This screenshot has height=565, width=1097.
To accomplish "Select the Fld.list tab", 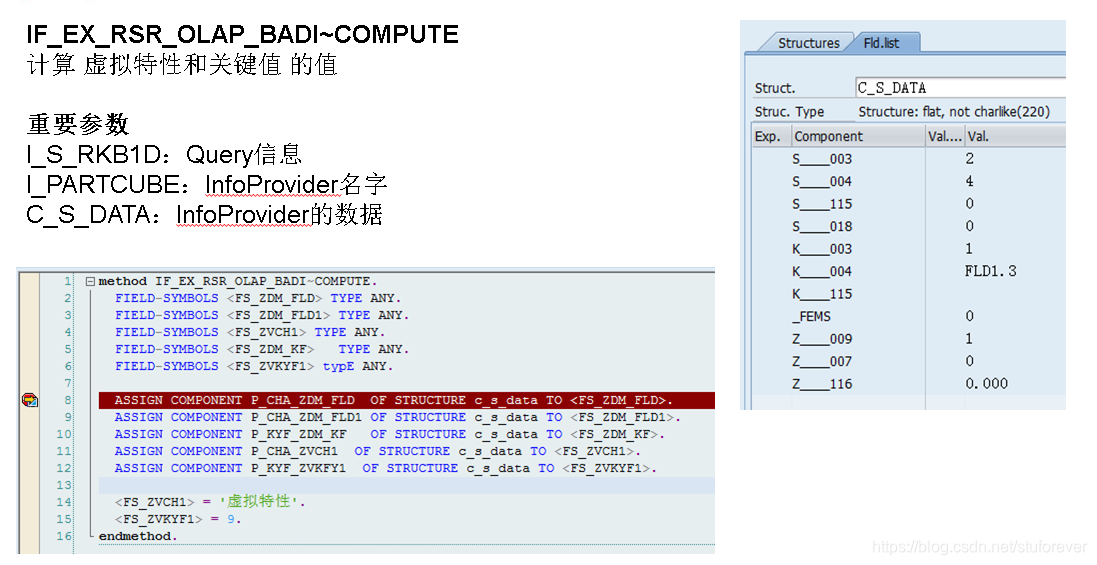I will [881, 43].
